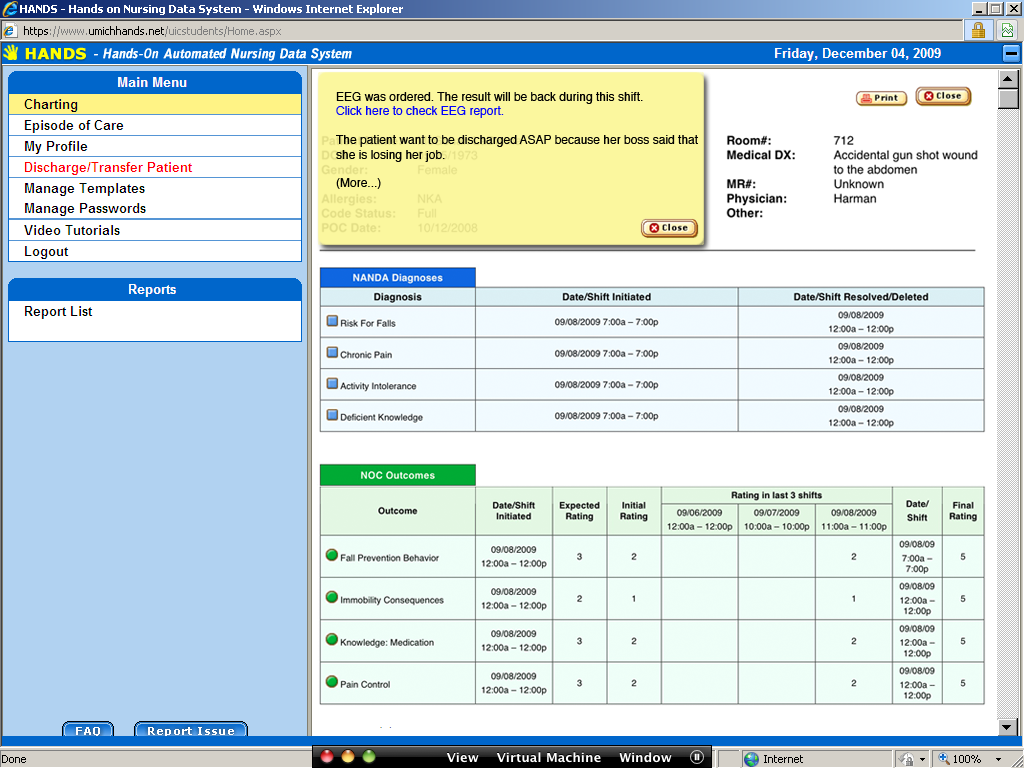Click the Internet zone globe icon

click(752, 759)
